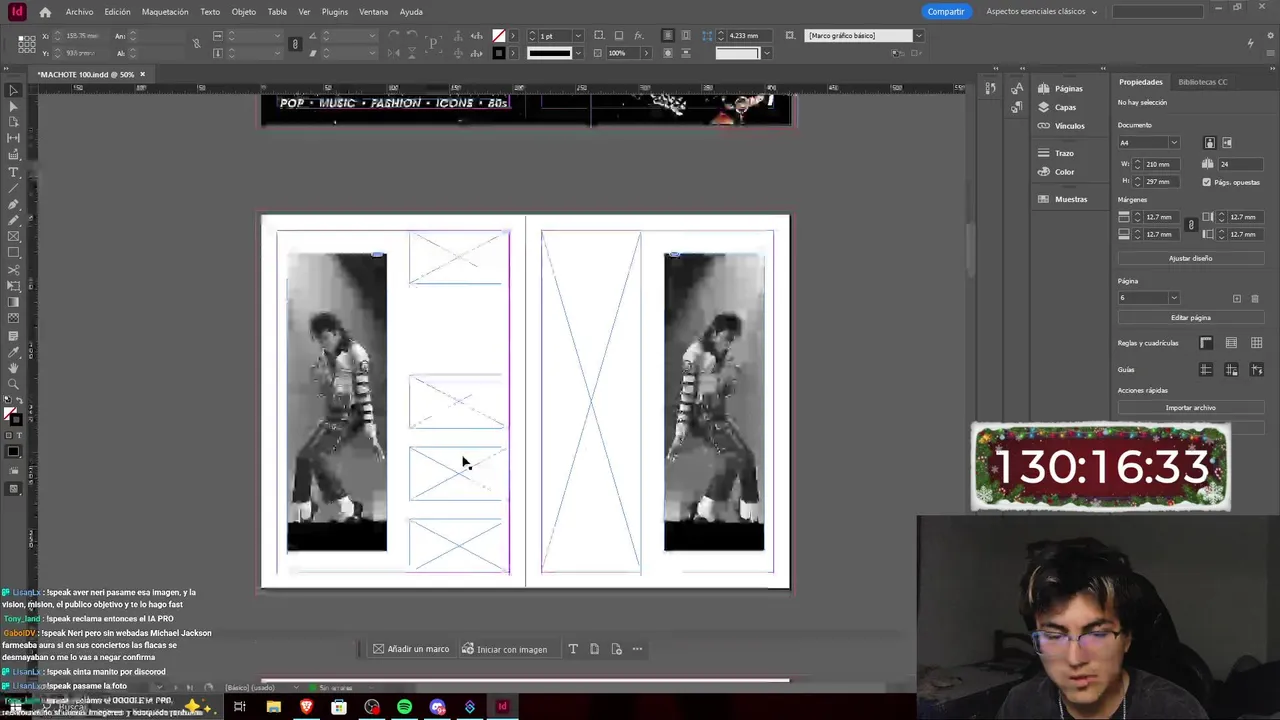Viewport: 1280px width, 720px height.
Task: Click the fill color swatch in control bar
Action: point(498,36)
